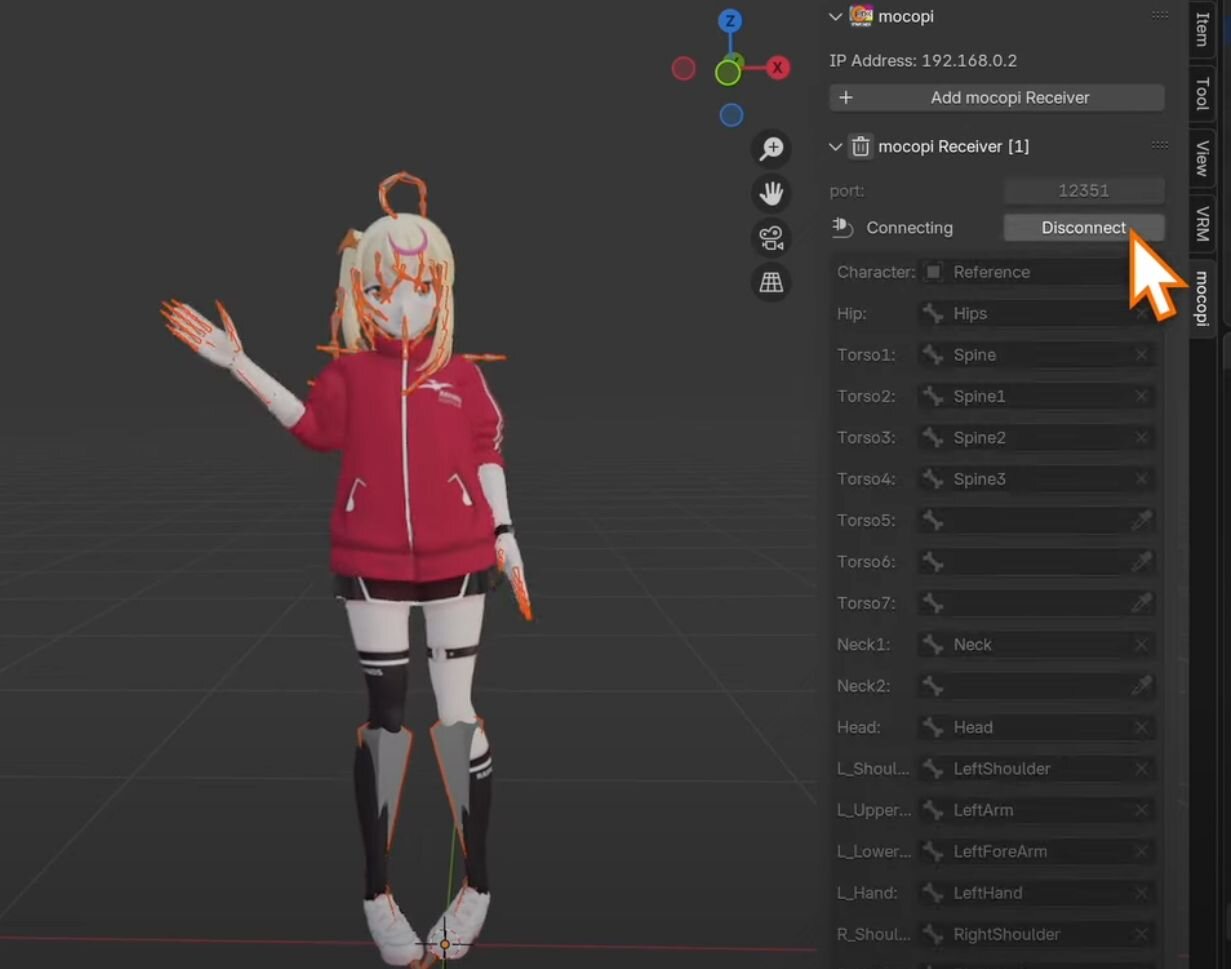Use eyedropper on Neck2 field

(1141, 686)
